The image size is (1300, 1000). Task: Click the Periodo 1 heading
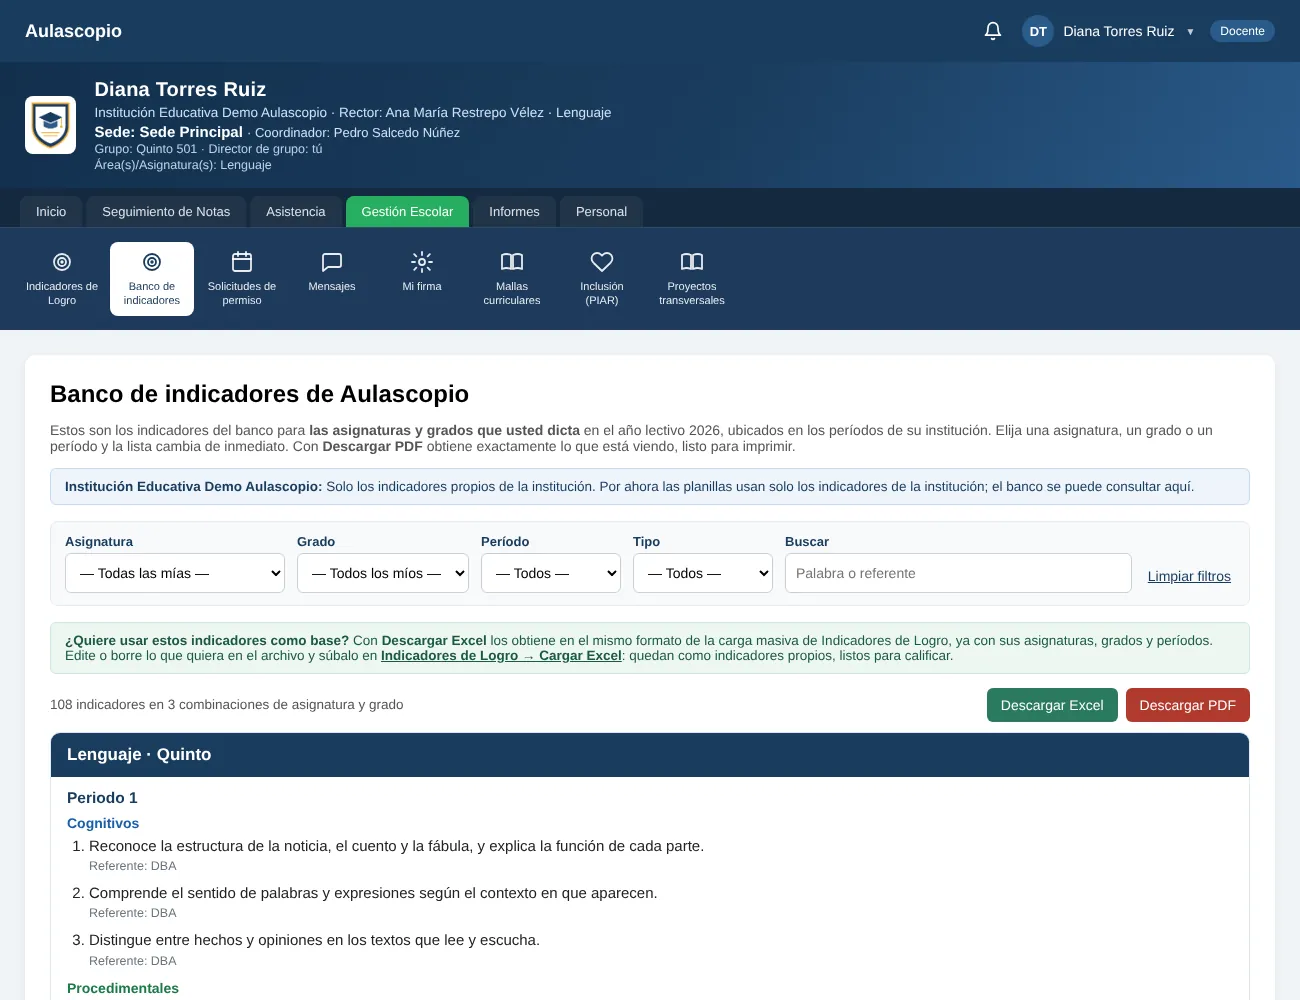pyautogui.click(x=102, y=798)
